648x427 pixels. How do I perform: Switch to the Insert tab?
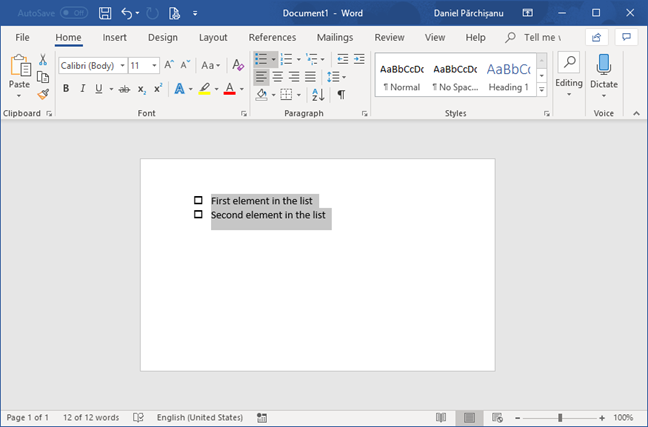114,38
